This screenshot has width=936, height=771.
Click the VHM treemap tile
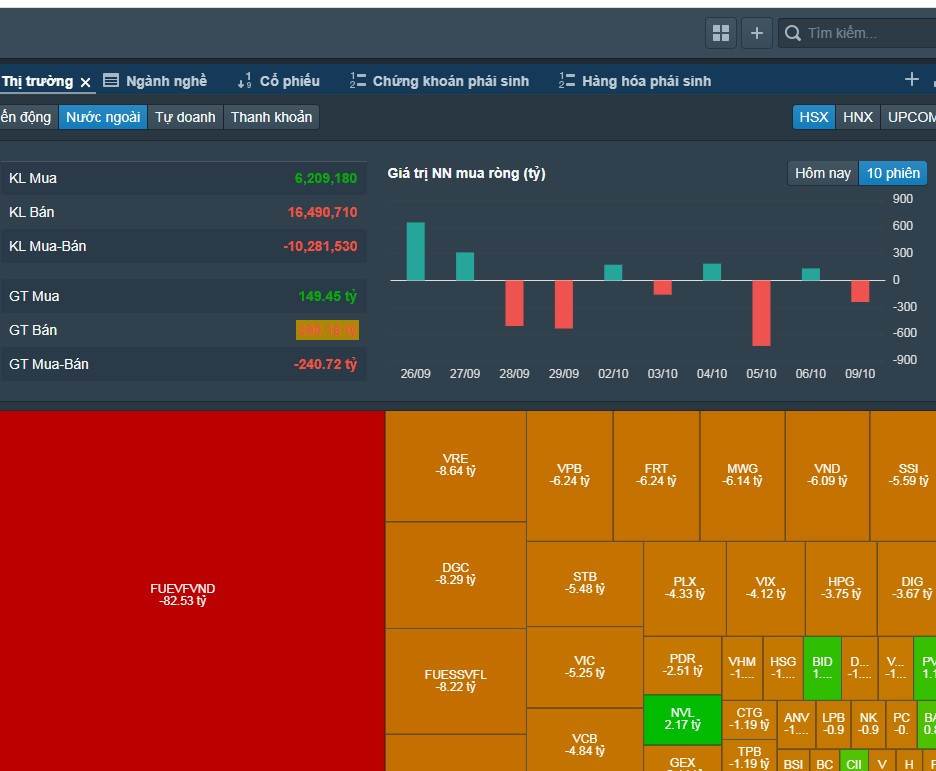click(x=742, y=668)
